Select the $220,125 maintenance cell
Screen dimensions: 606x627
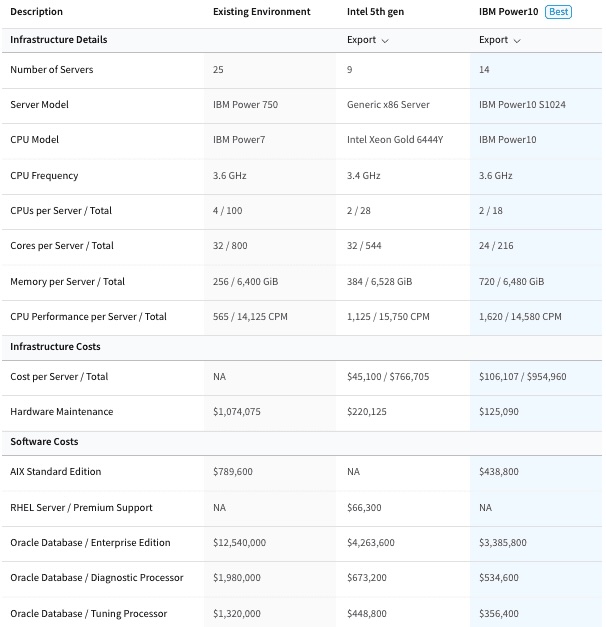click(366, 411)
